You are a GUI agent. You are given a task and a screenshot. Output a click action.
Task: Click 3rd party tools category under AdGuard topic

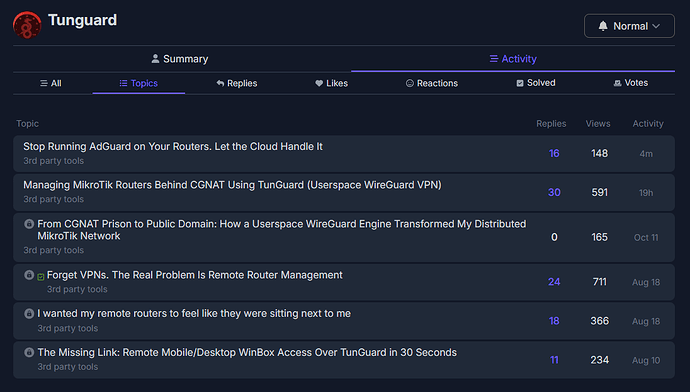54,161
